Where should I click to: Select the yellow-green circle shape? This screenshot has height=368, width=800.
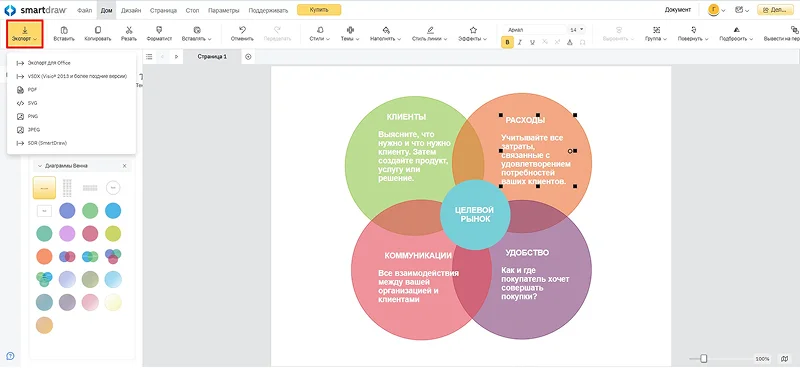point(113,233)
